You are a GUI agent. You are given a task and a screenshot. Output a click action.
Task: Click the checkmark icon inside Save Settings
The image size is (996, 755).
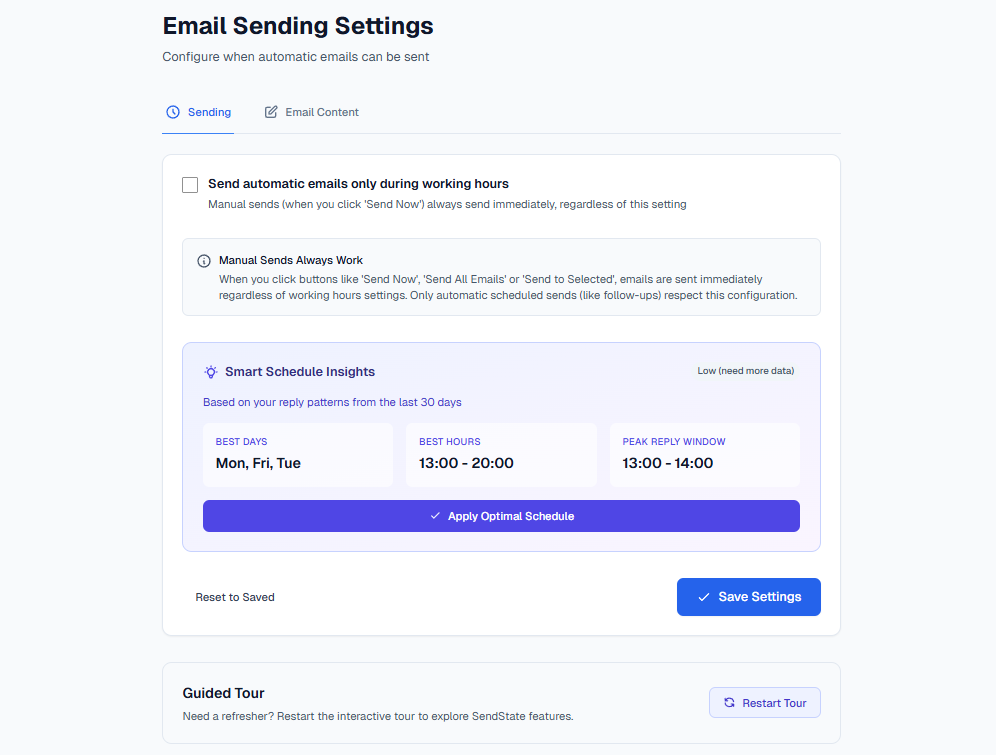701,597
